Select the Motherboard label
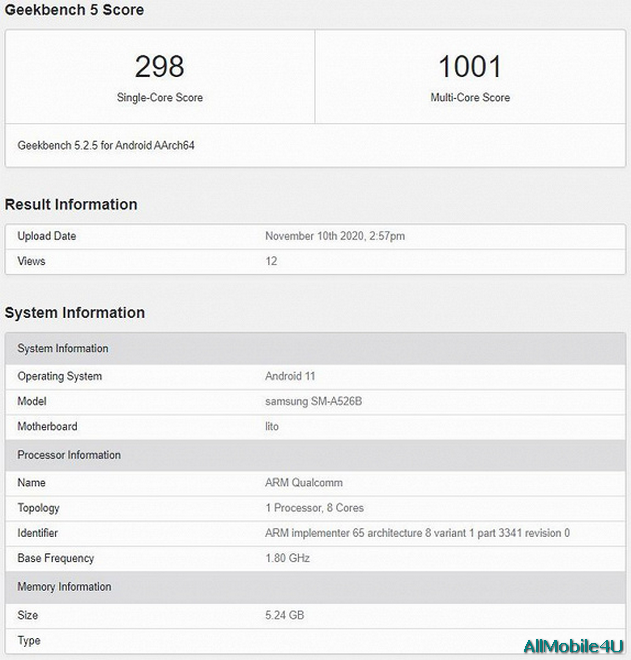 [48, 427]
